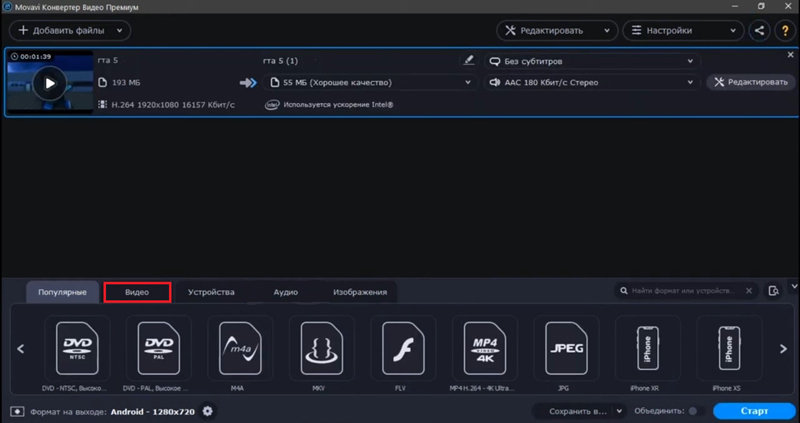Click the output name гта 5 (1)

point(280,61)
